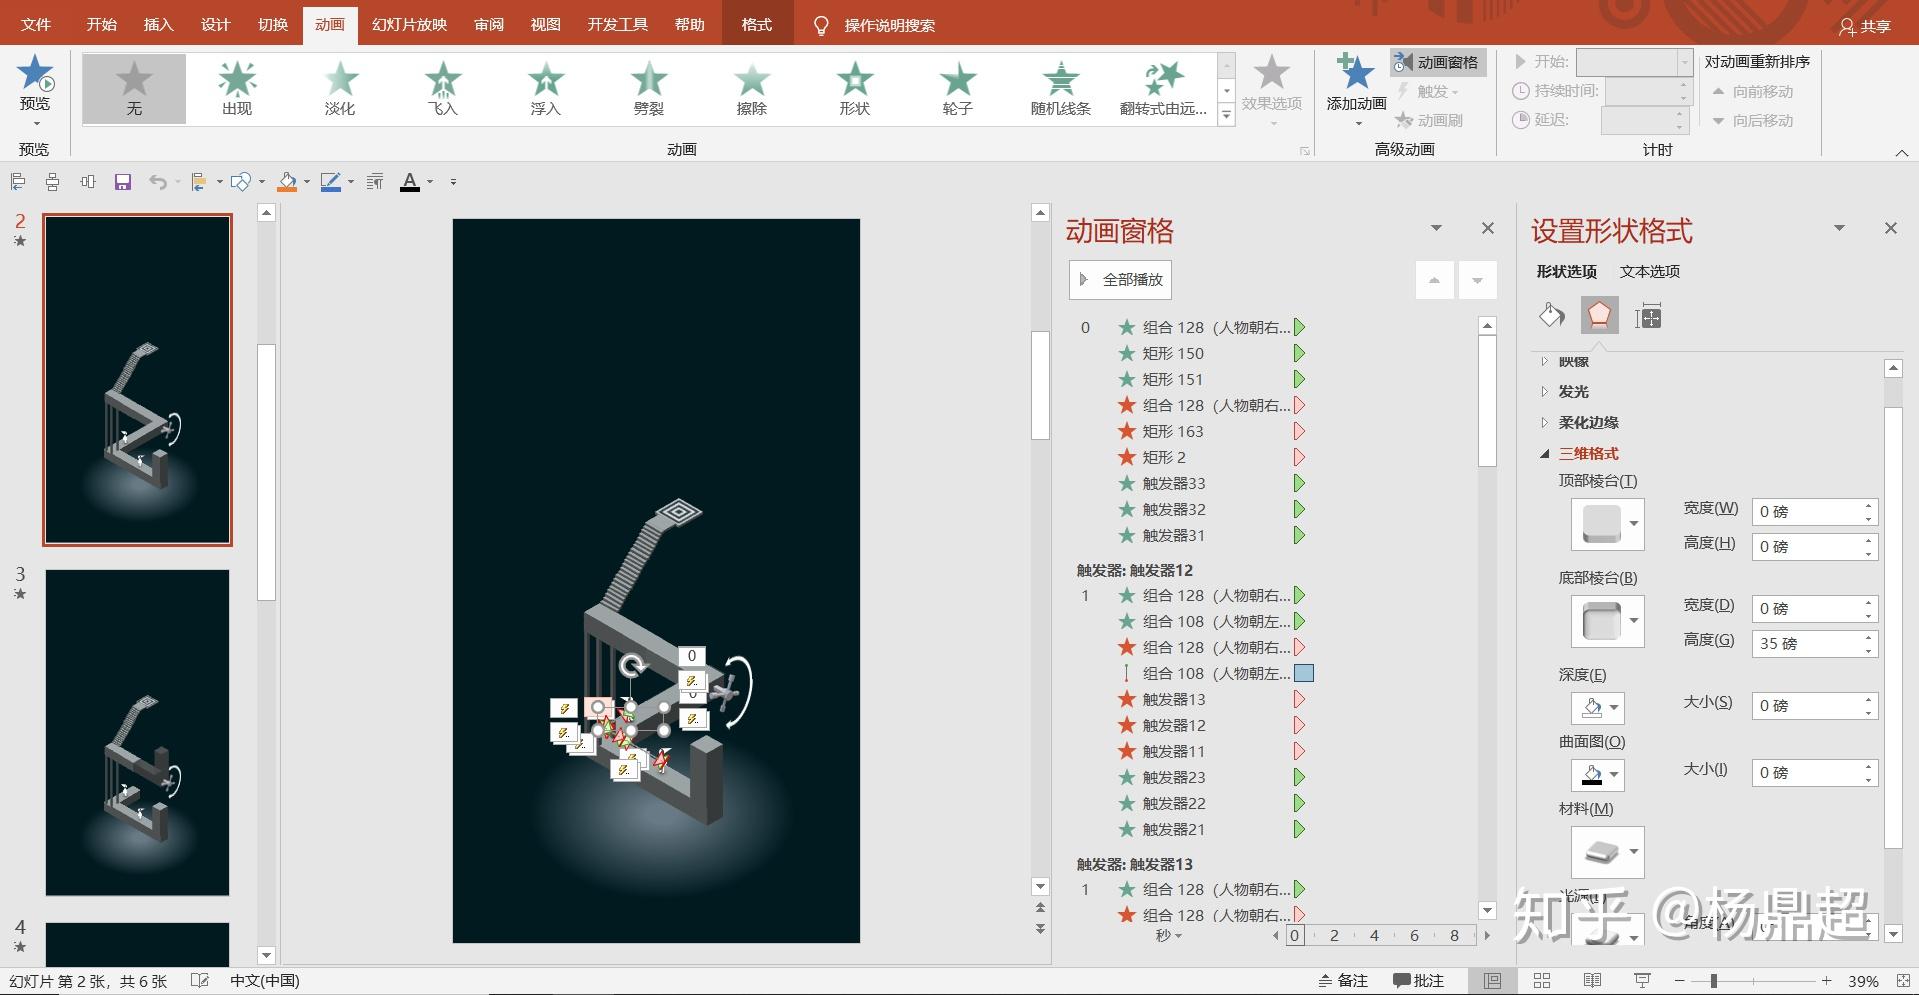Switch to the 幻灯片放映 ribbon tab
Image resolution: width=1919 pixels, height=995 pixels.
tap(409, 25)
